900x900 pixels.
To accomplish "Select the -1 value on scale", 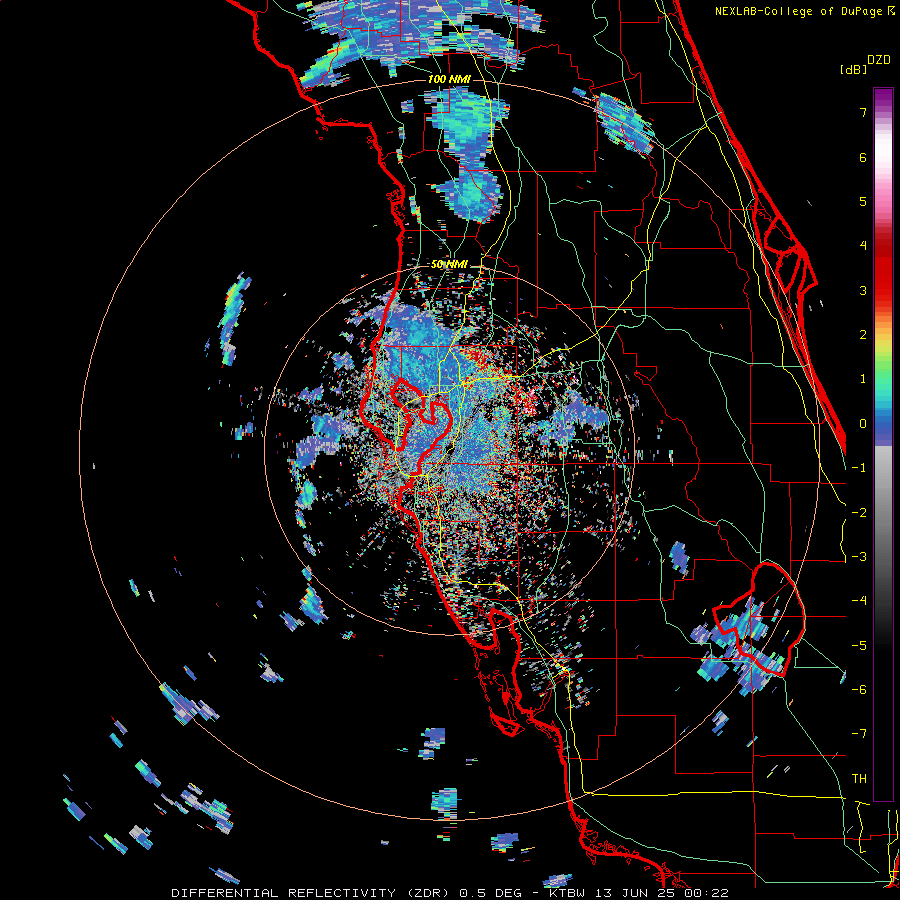I will click(x=859, y=468).
